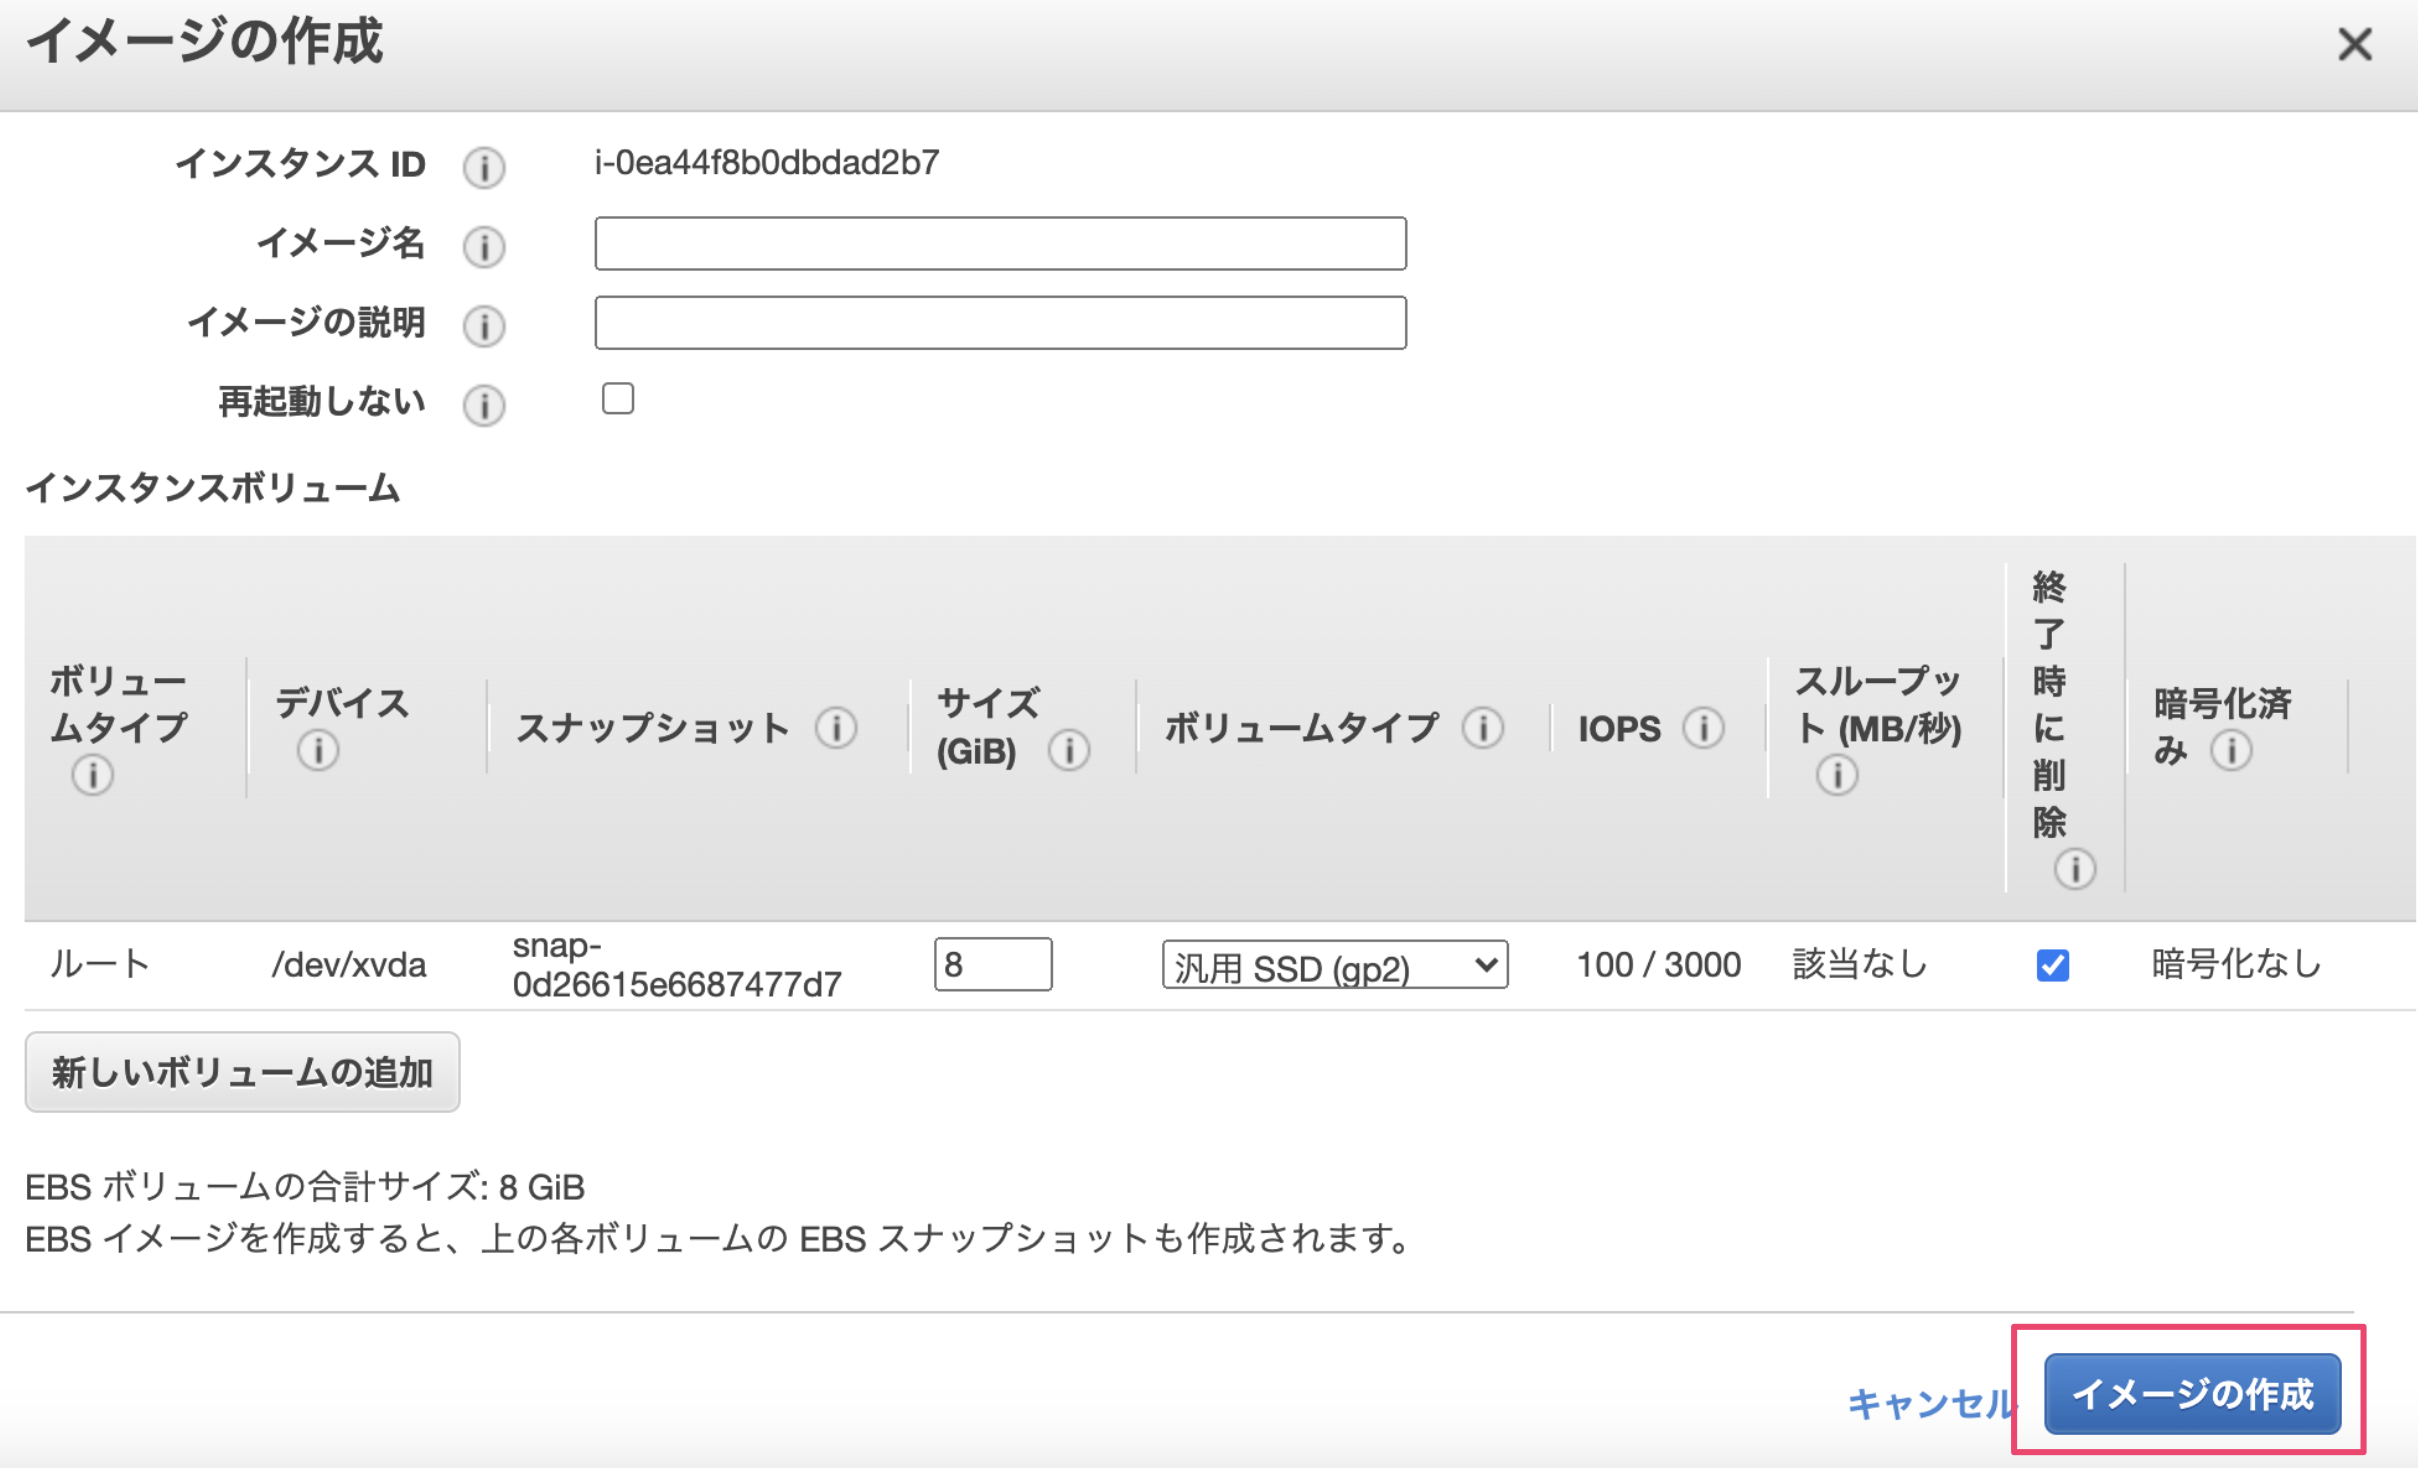
Task: Click info icon next to 再起動しない
Action: (x=484, y=405)
